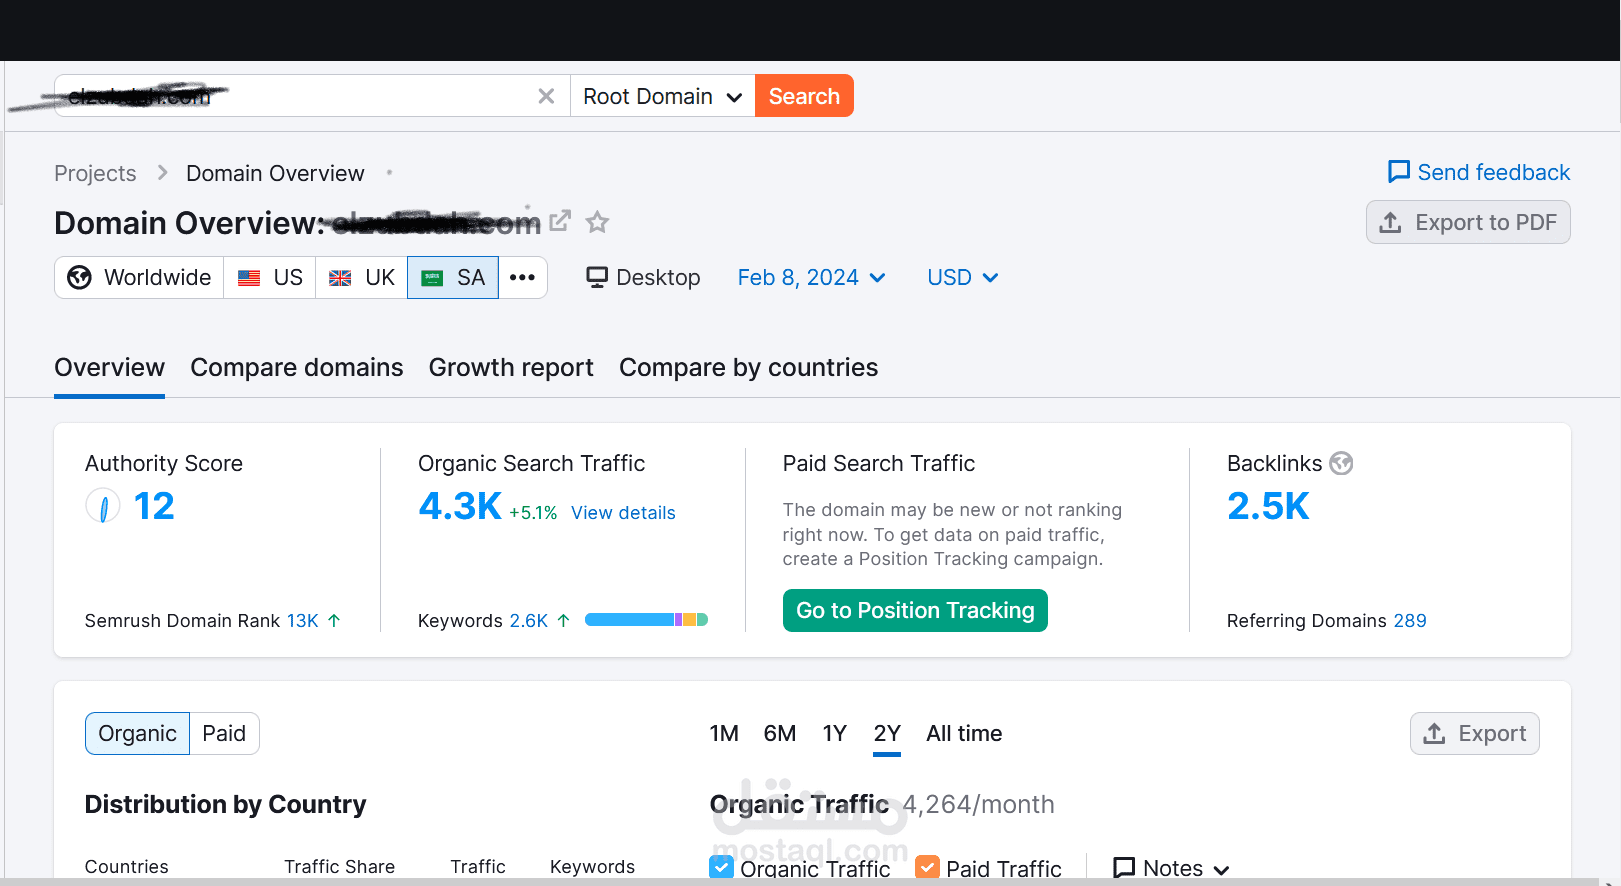Click the Countries column header
This screenshot has height=886, width=1621.
pos(126,867)
